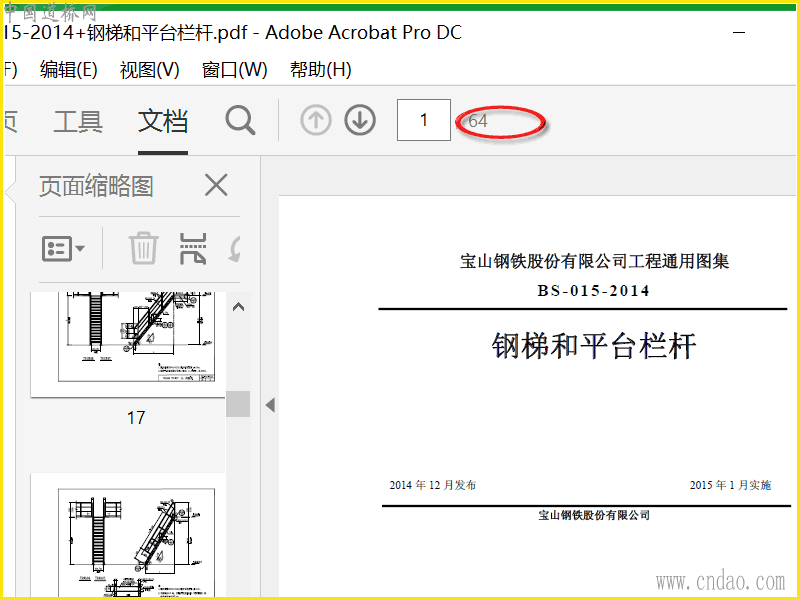Viewport: 800px width, 600px height.
Task: Click the 2014 年 12 月发布 text
Action: point(433,485)
